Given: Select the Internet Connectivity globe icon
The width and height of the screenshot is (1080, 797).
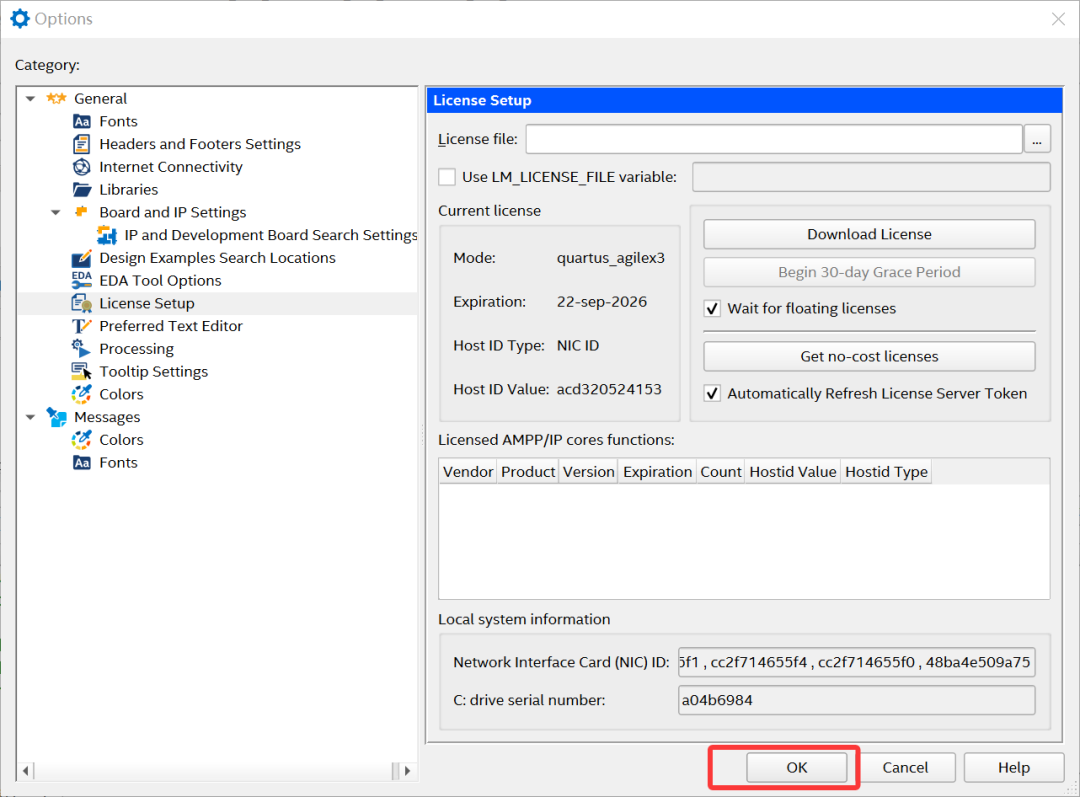Looking at the screenshot, I should coord(82,167).
